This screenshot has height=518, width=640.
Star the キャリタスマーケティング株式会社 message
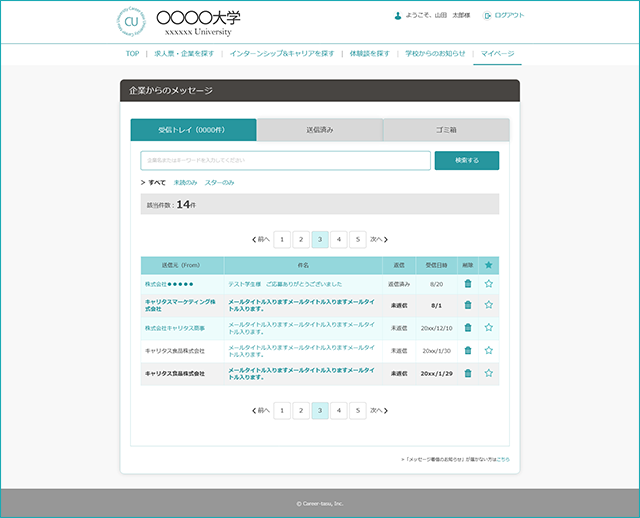tap(489, 305)
